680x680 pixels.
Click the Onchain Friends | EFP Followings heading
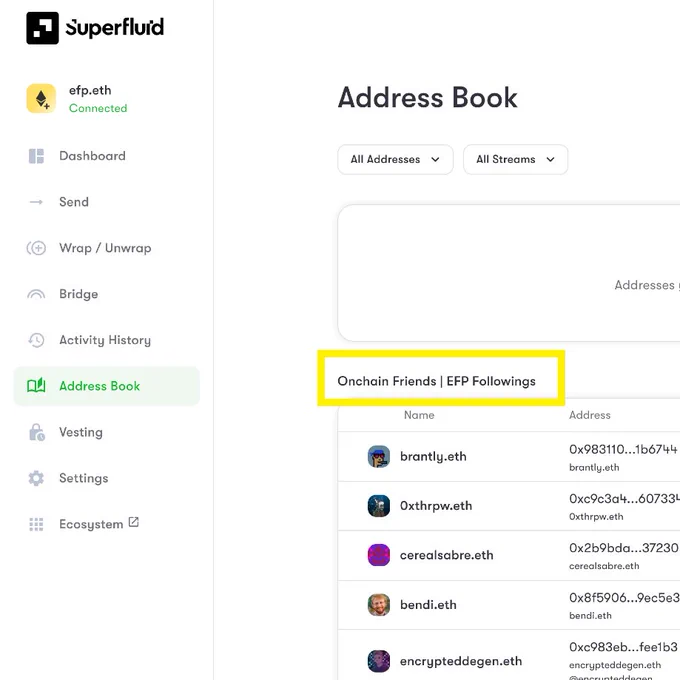click(x=436, y=381)
